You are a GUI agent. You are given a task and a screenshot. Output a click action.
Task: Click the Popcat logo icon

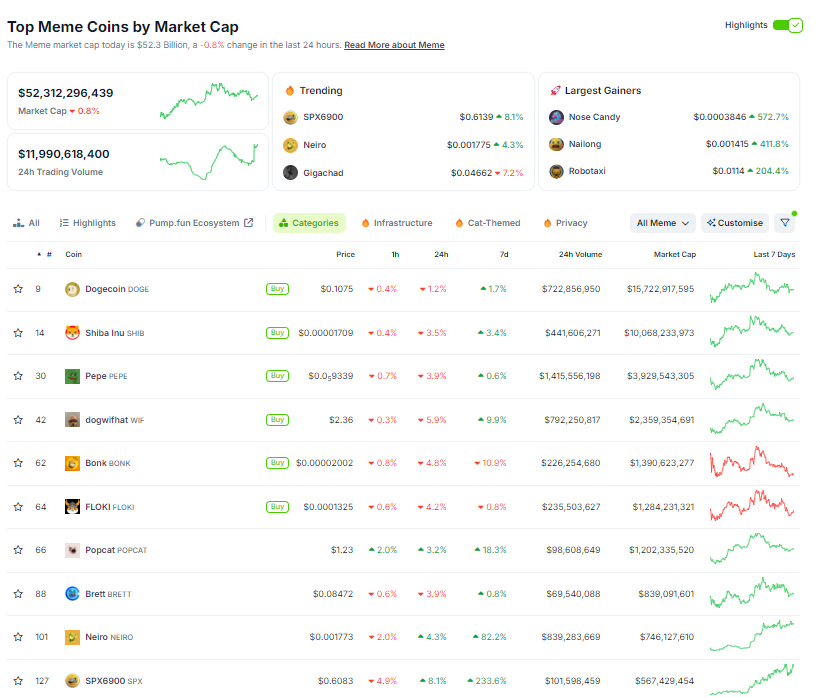pyautogui.click(x=72, y=550)
